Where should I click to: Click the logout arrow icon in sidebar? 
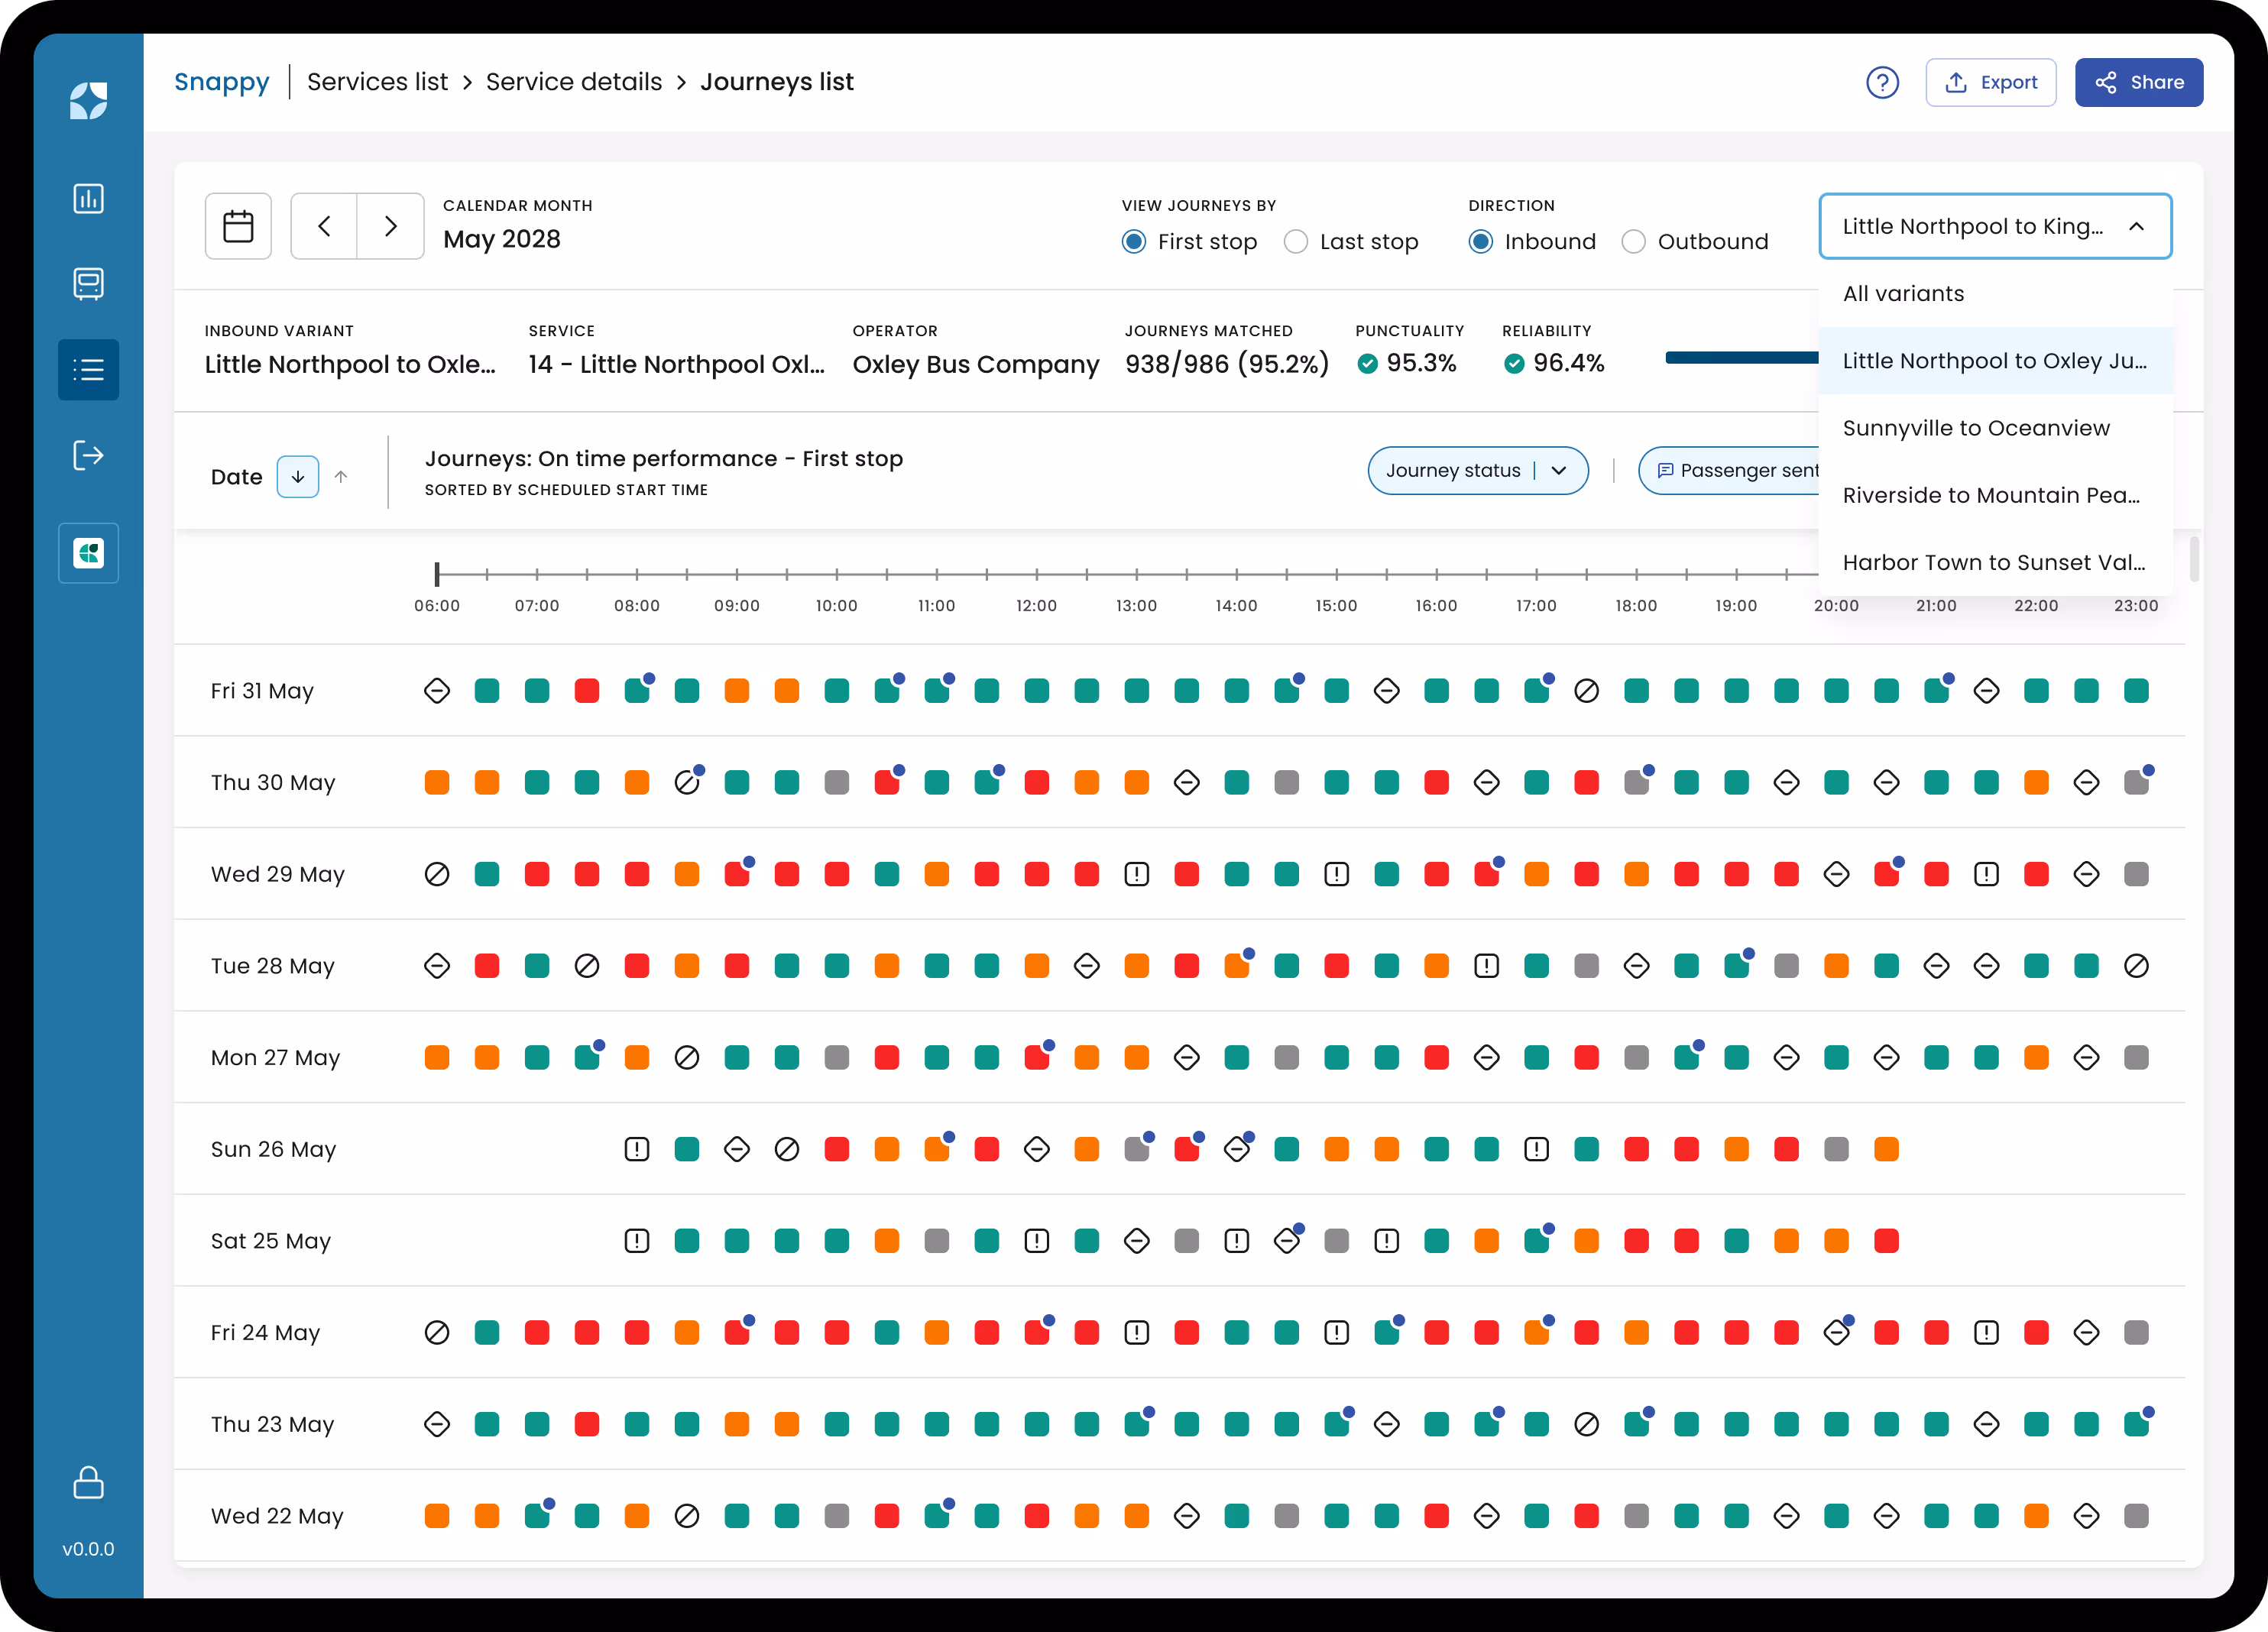[x=88, y=456]
